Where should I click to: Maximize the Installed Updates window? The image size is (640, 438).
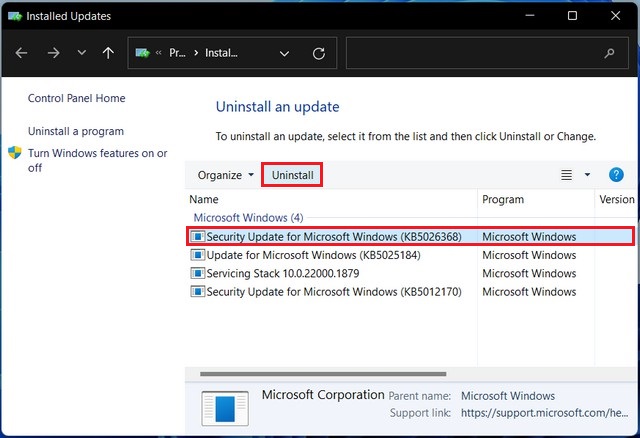click(572, 16)
